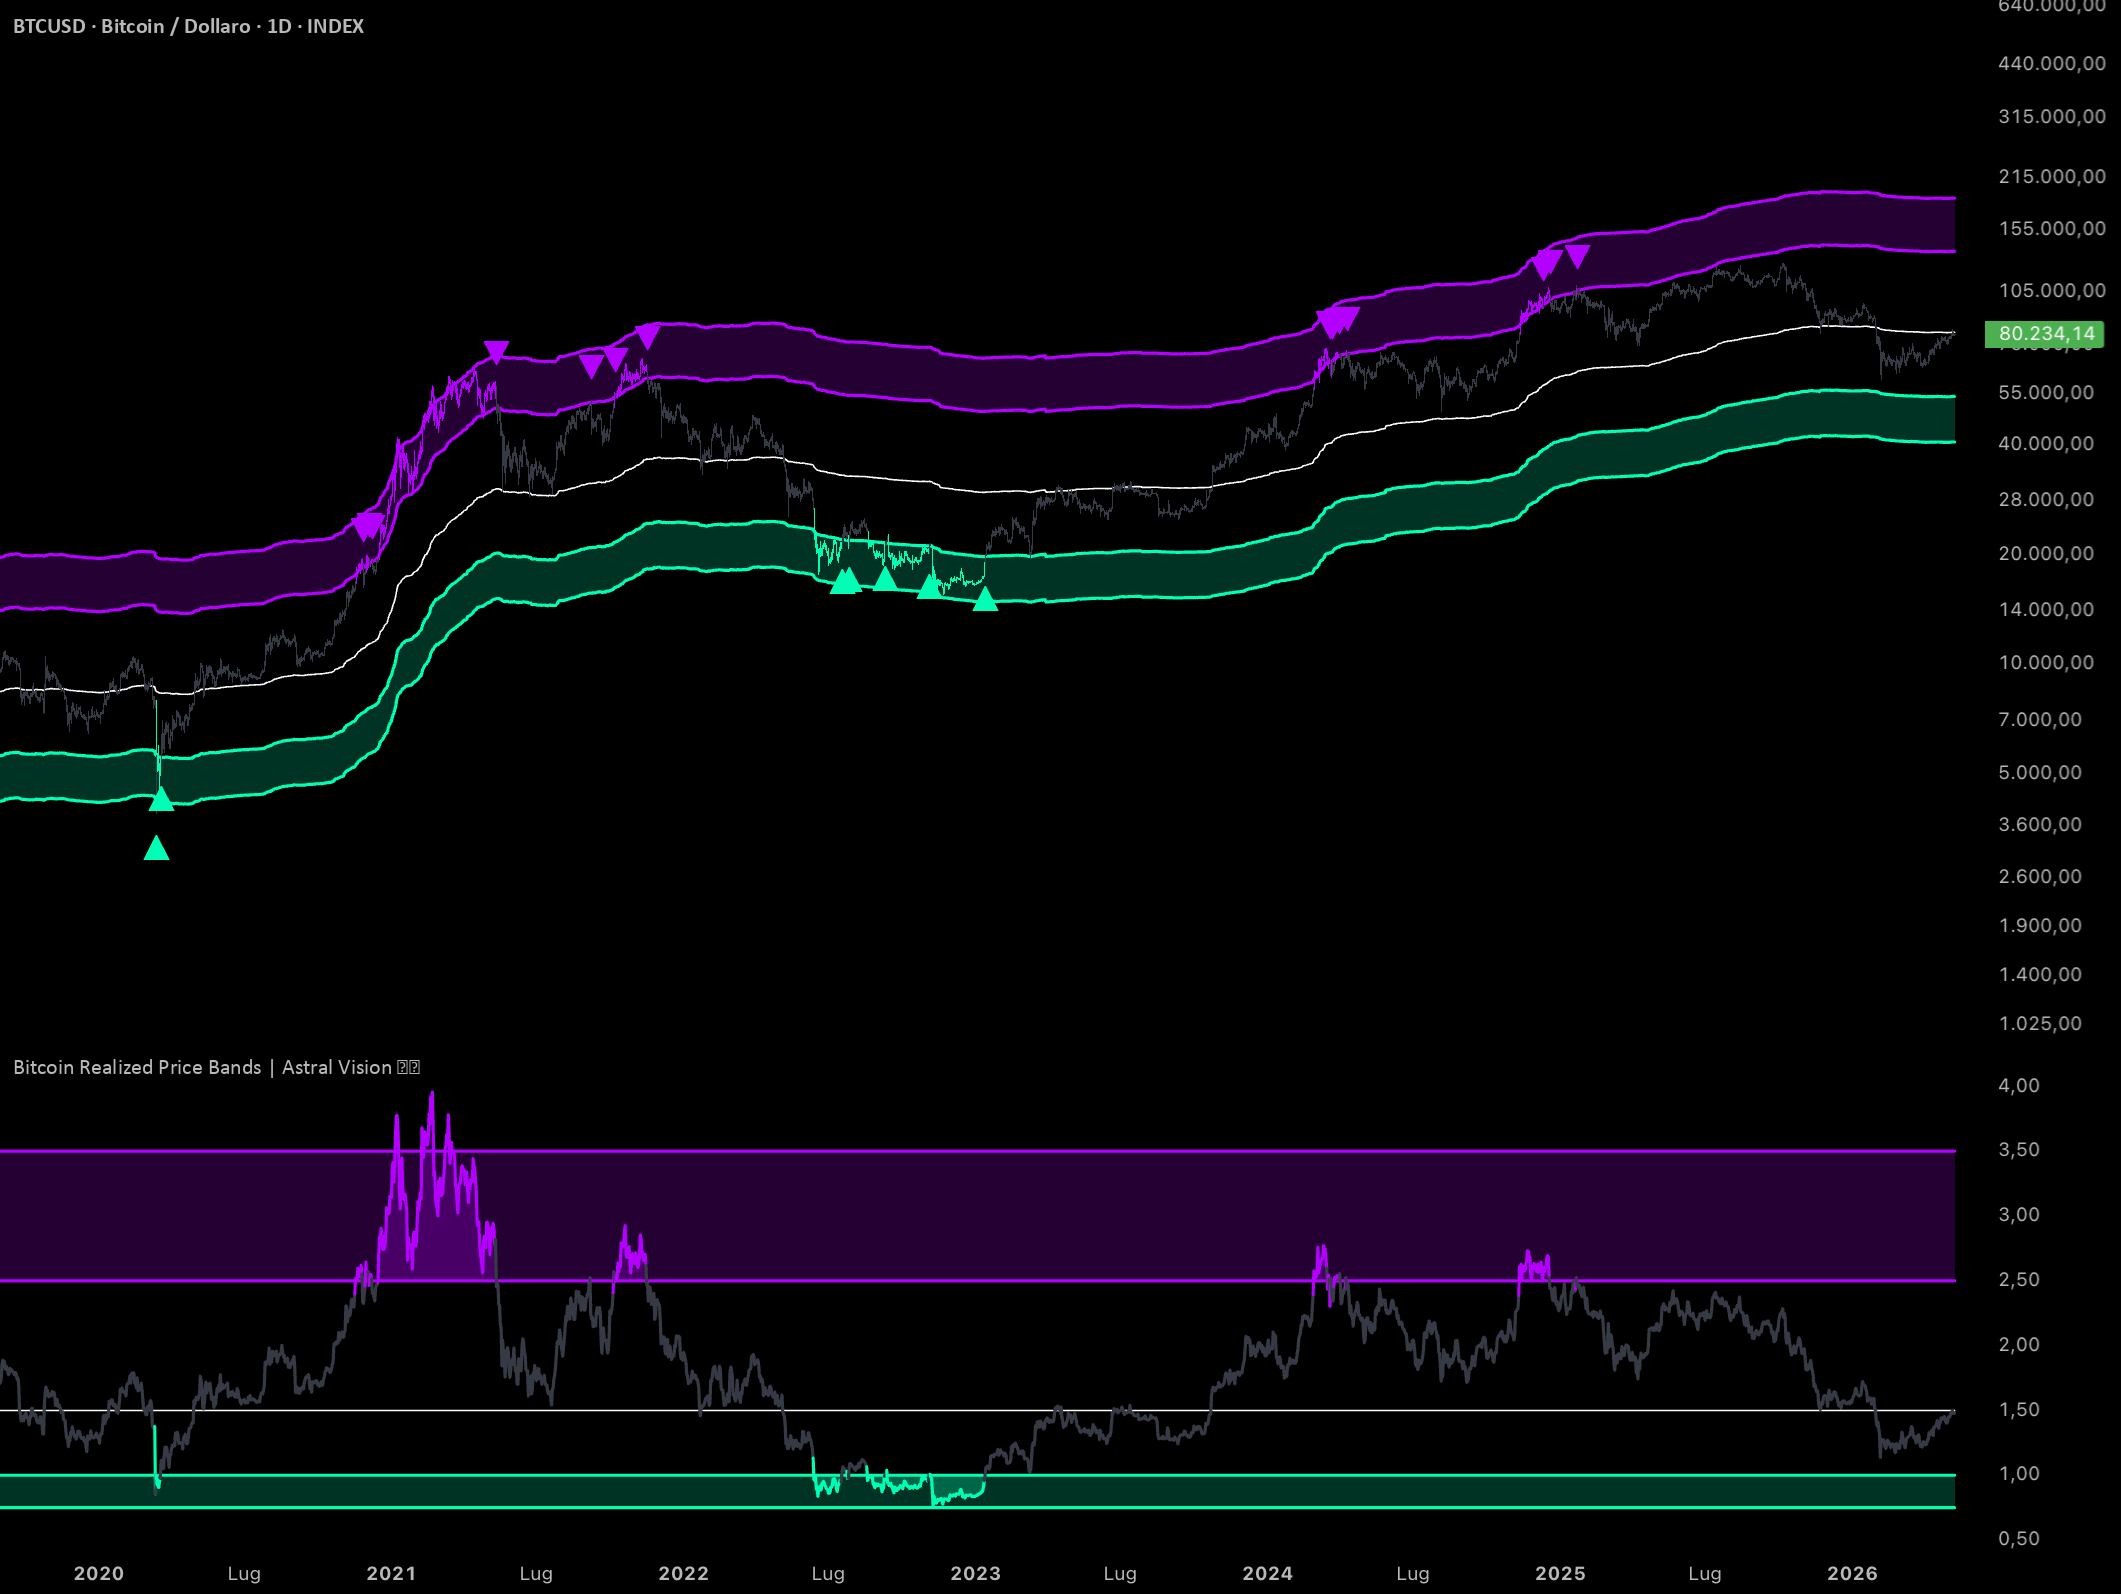Click the BTCUSD Bitcoin / Dollaro chart title
The width and height of the screenshot is (2121, 1594).
click(188, 26)
